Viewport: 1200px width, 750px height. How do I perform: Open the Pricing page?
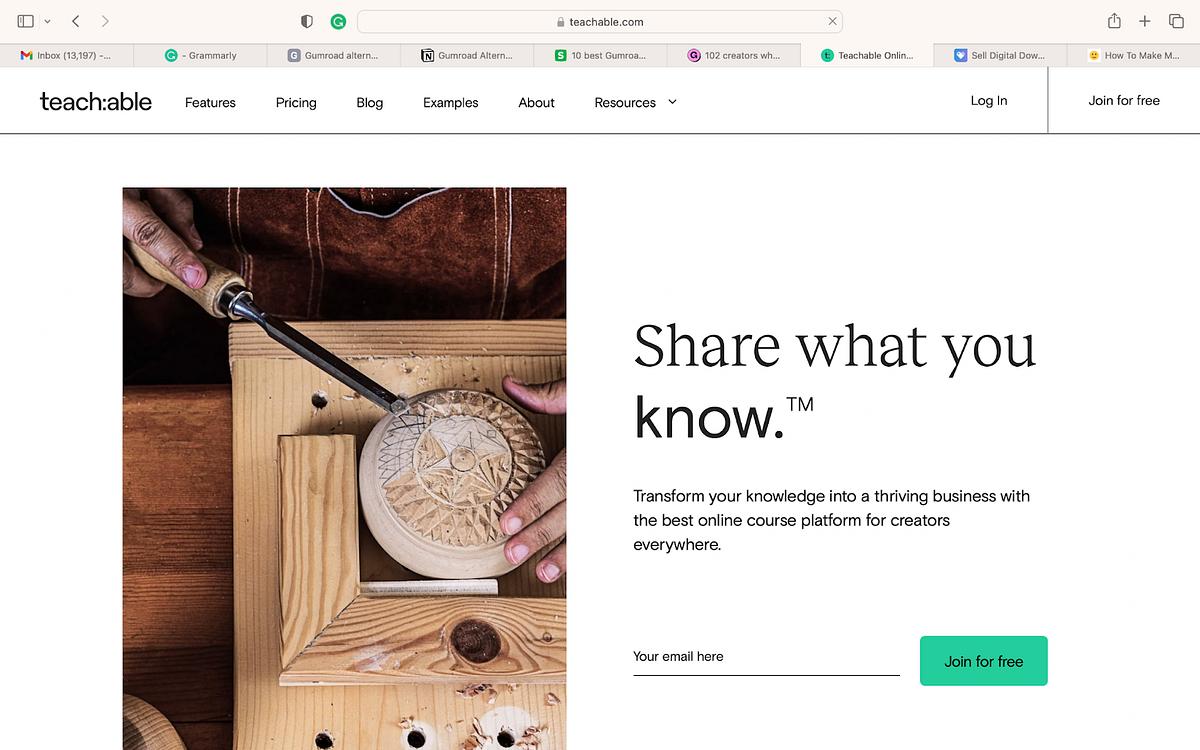point(296,102)
